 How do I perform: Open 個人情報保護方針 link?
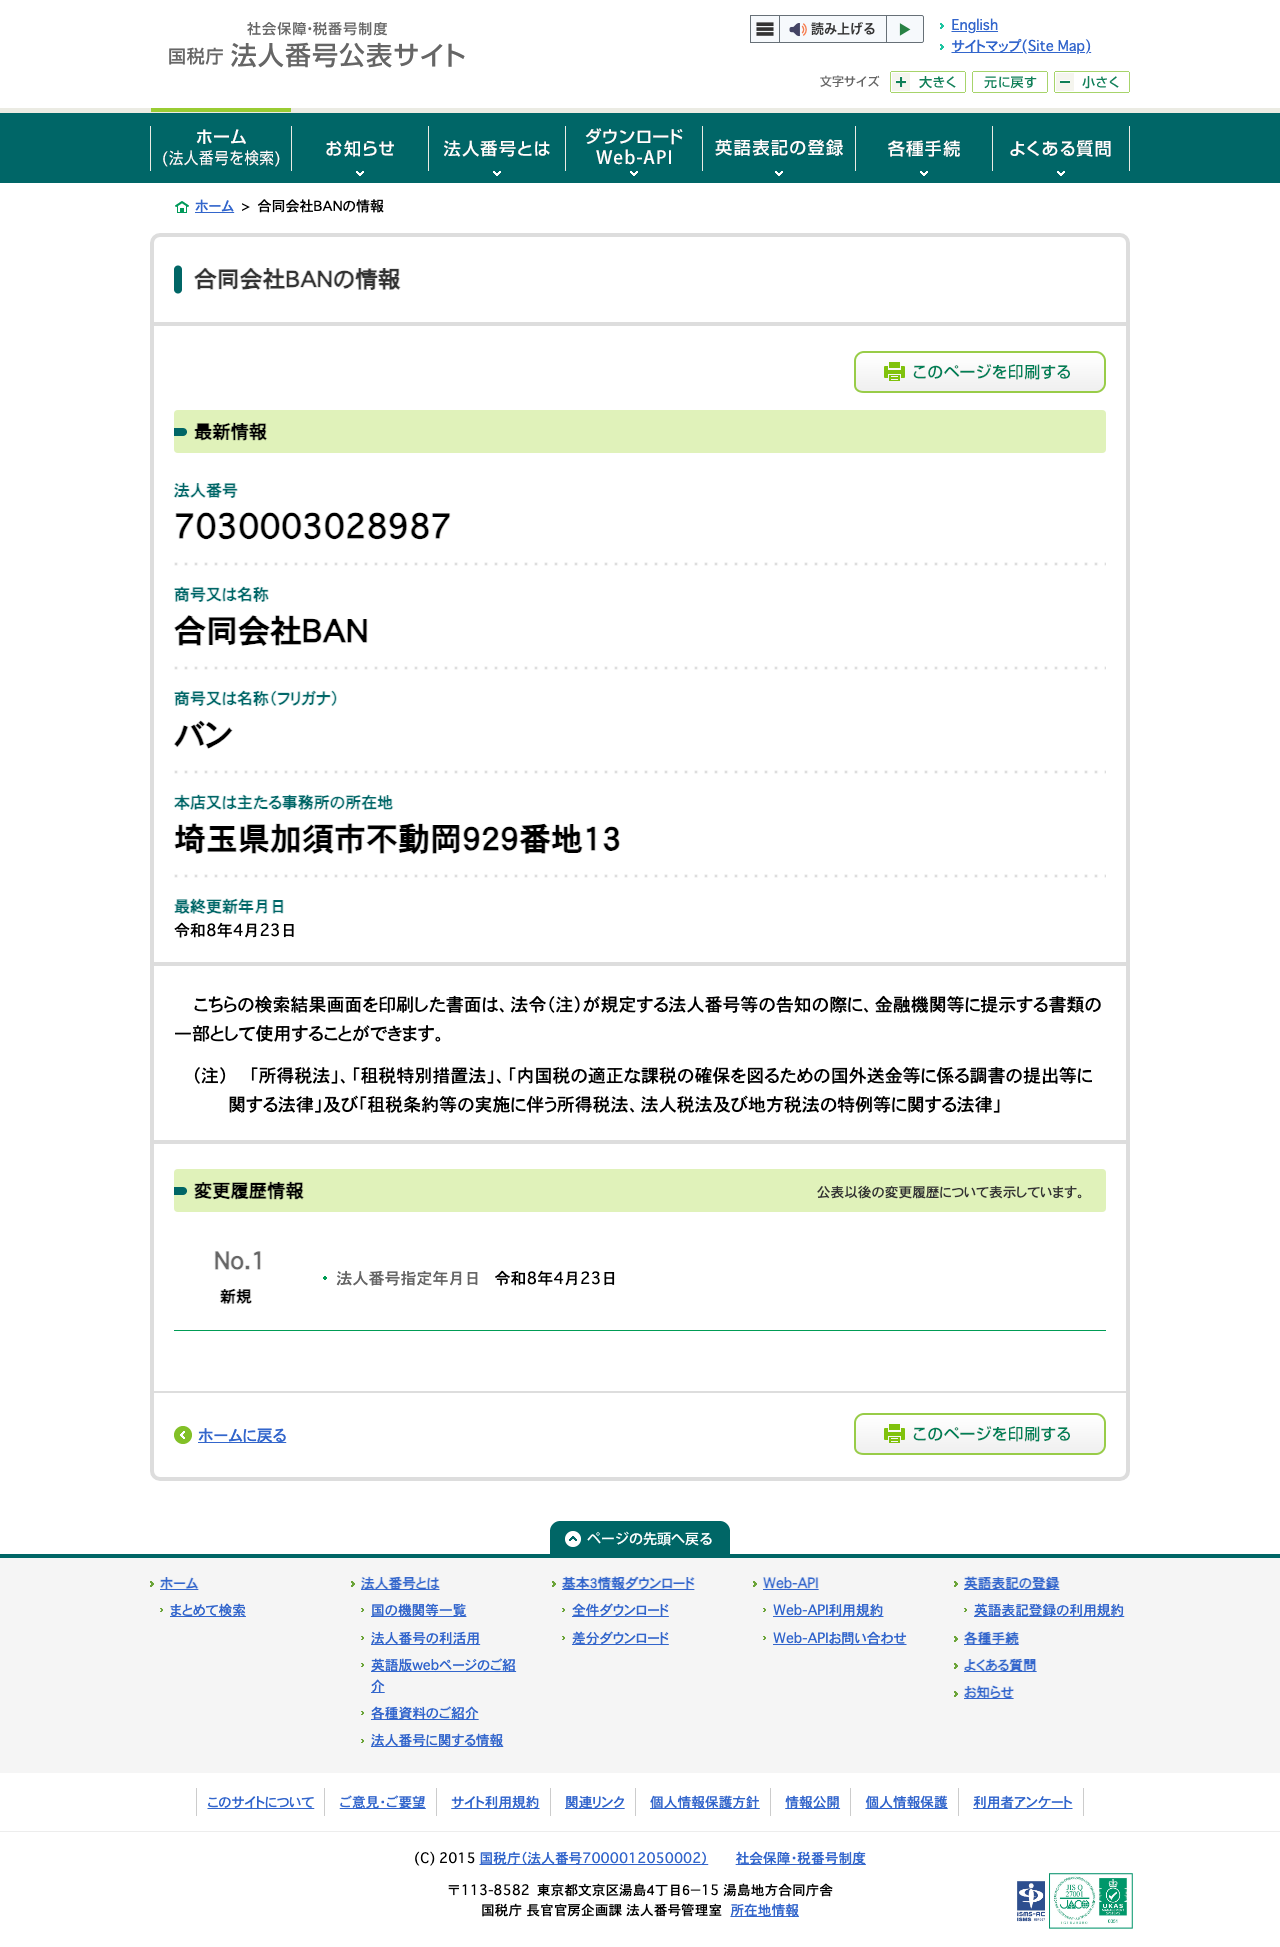704,1802
